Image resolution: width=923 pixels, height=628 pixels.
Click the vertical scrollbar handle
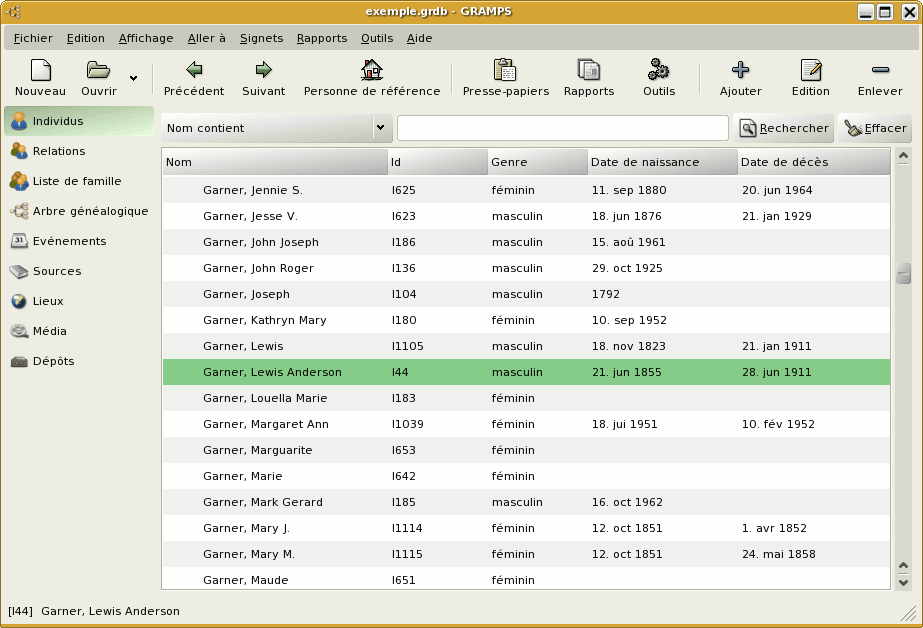[903, 273]
